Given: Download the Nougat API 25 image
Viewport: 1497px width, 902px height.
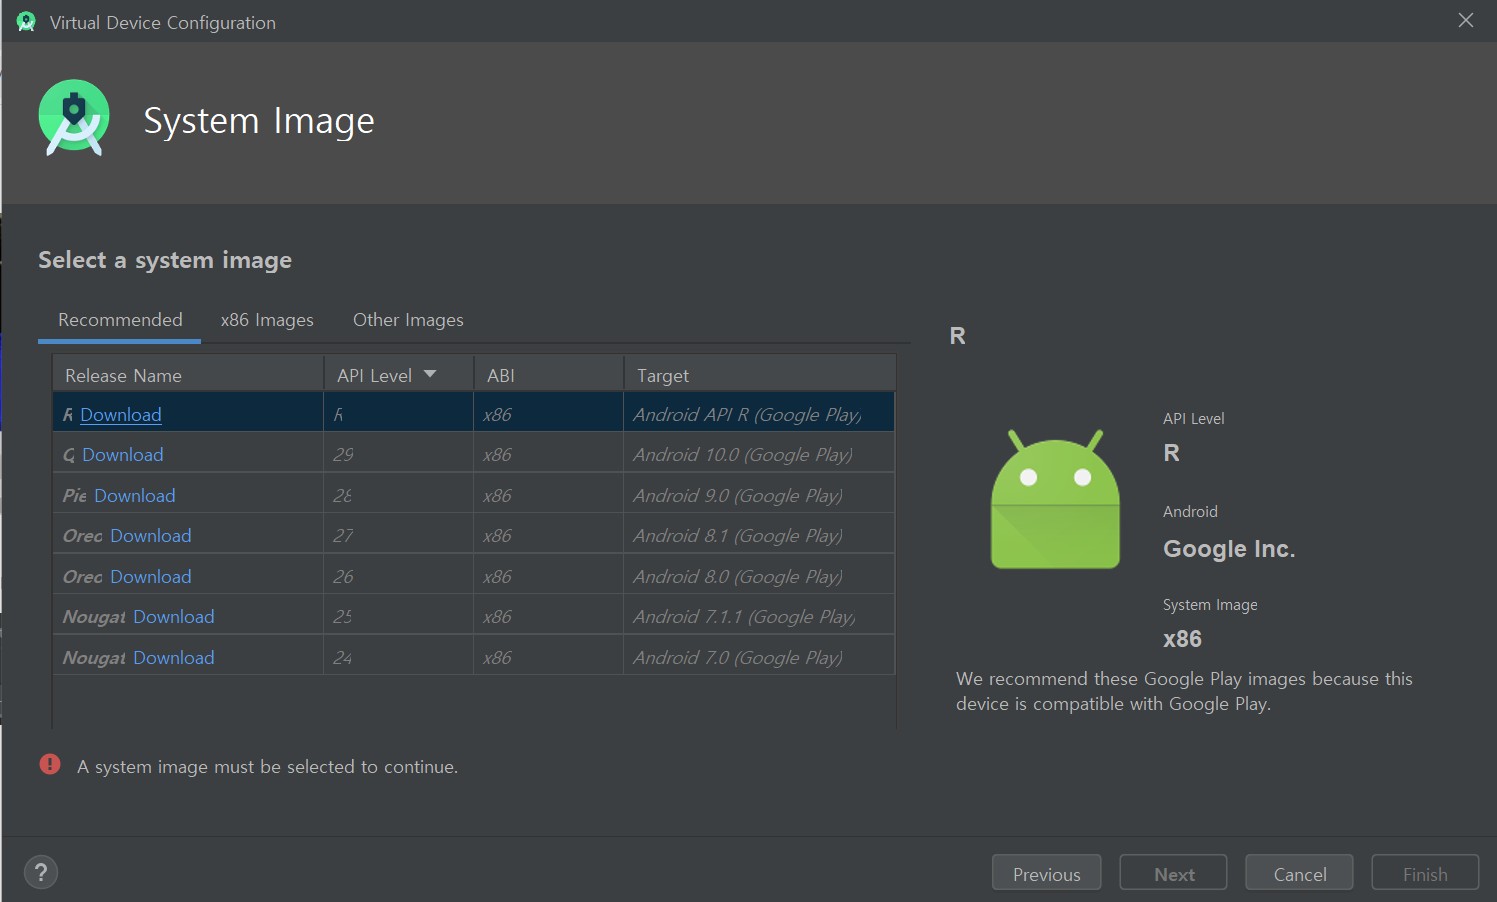Looking at the screenshot, I should click(x=174, y=617).
